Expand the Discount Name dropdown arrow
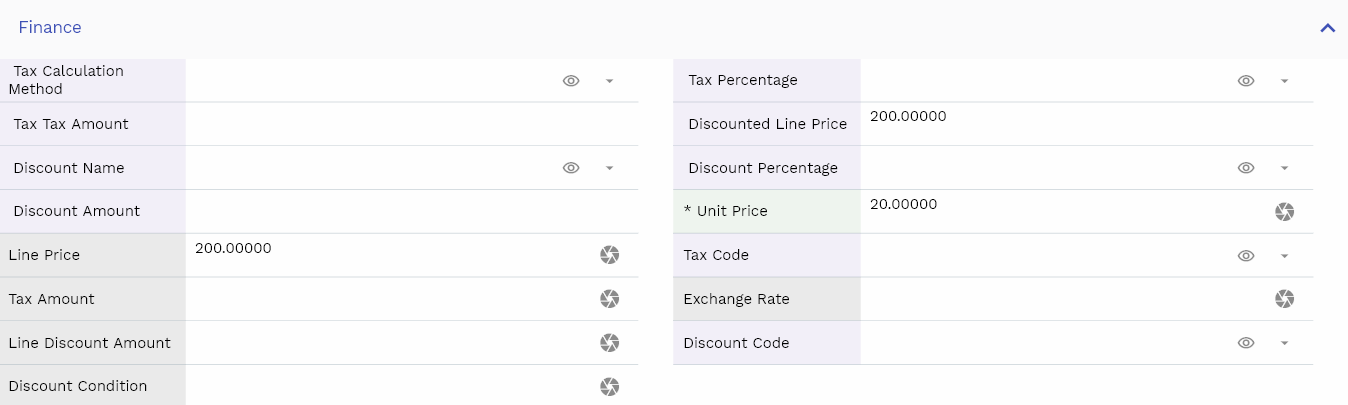Image resolution: width=1348 pixels, height=405 pixels. (609, 168)
